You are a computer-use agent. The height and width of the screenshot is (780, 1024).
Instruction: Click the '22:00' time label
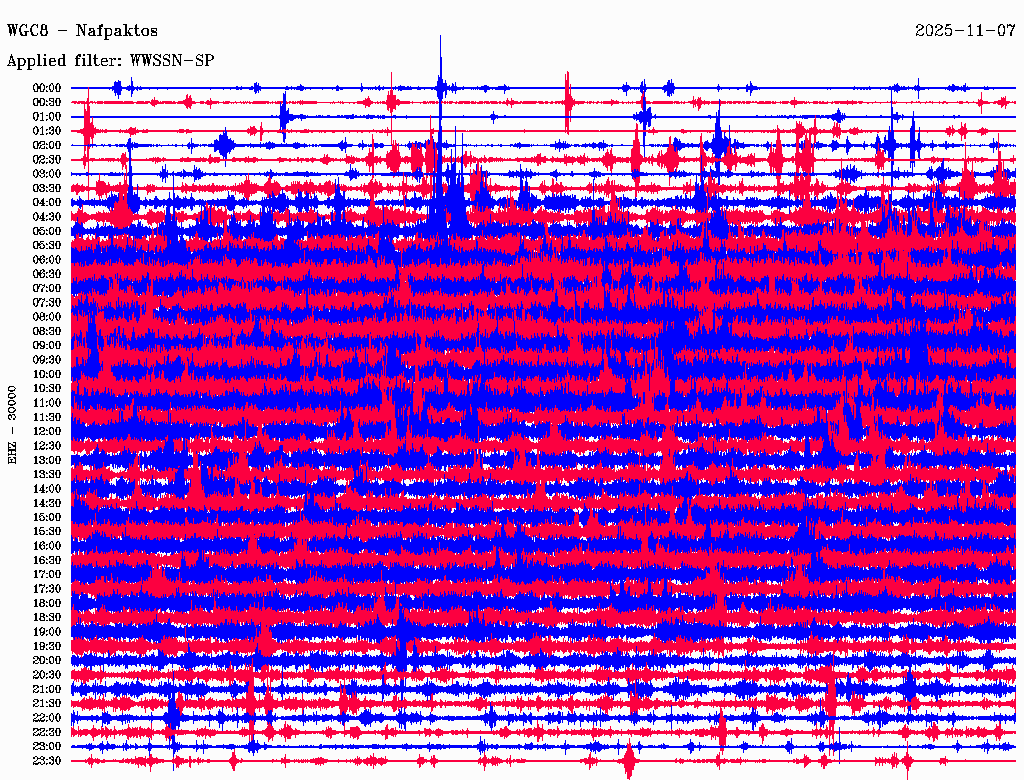(47, 718)
